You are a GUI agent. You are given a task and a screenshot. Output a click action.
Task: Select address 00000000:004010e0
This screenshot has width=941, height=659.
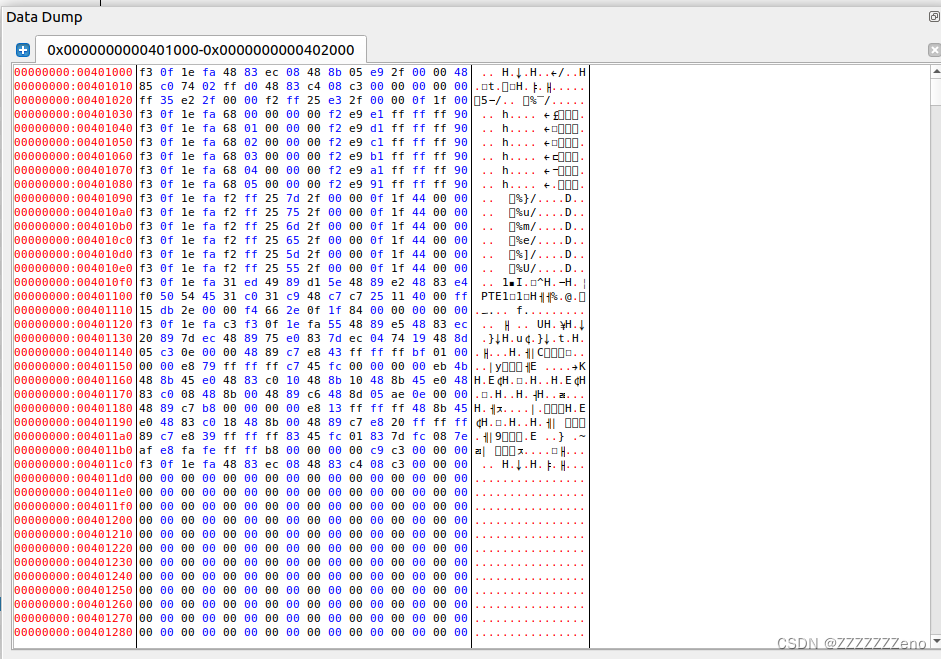click(x=73, y=268)
